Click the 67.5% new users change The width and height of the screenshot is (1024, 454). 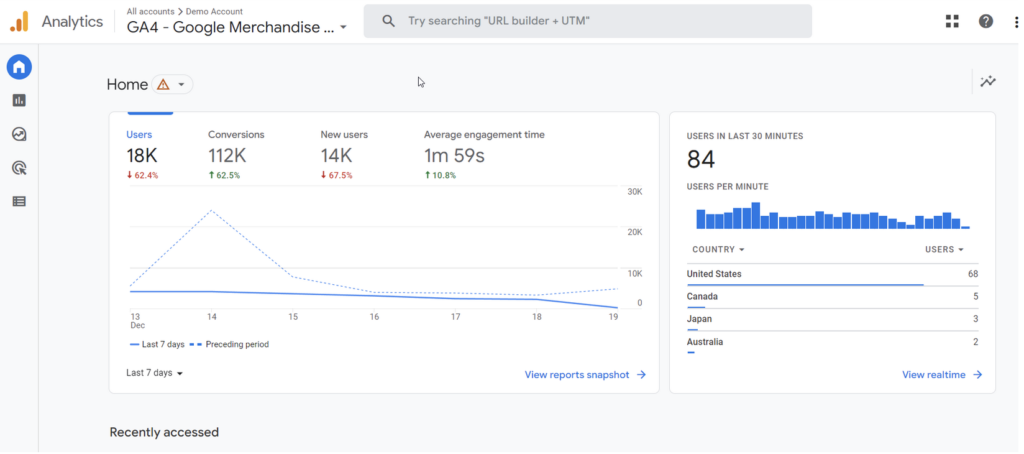tap(336, 176)
